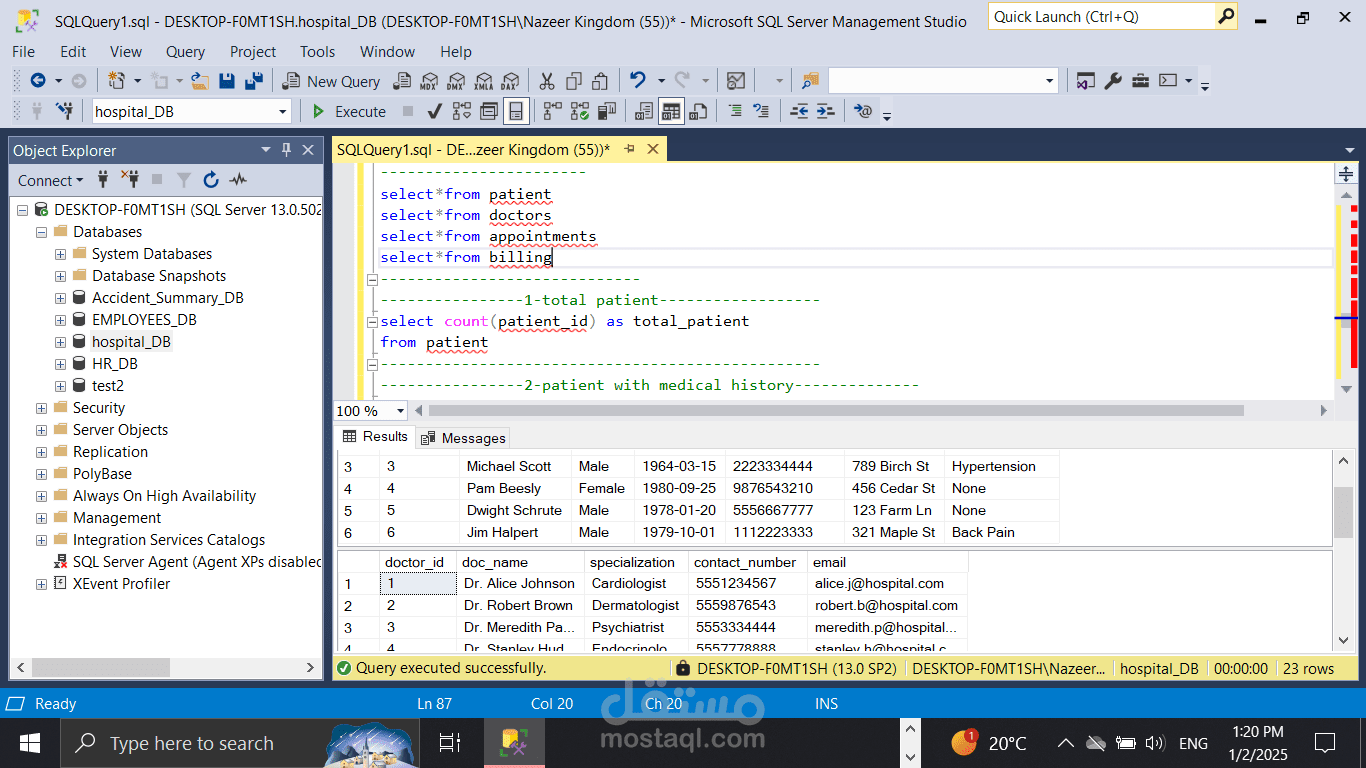Click the DAX query icon
Viewport: 1366px width, 768px height.
click(x=510, y=81)
